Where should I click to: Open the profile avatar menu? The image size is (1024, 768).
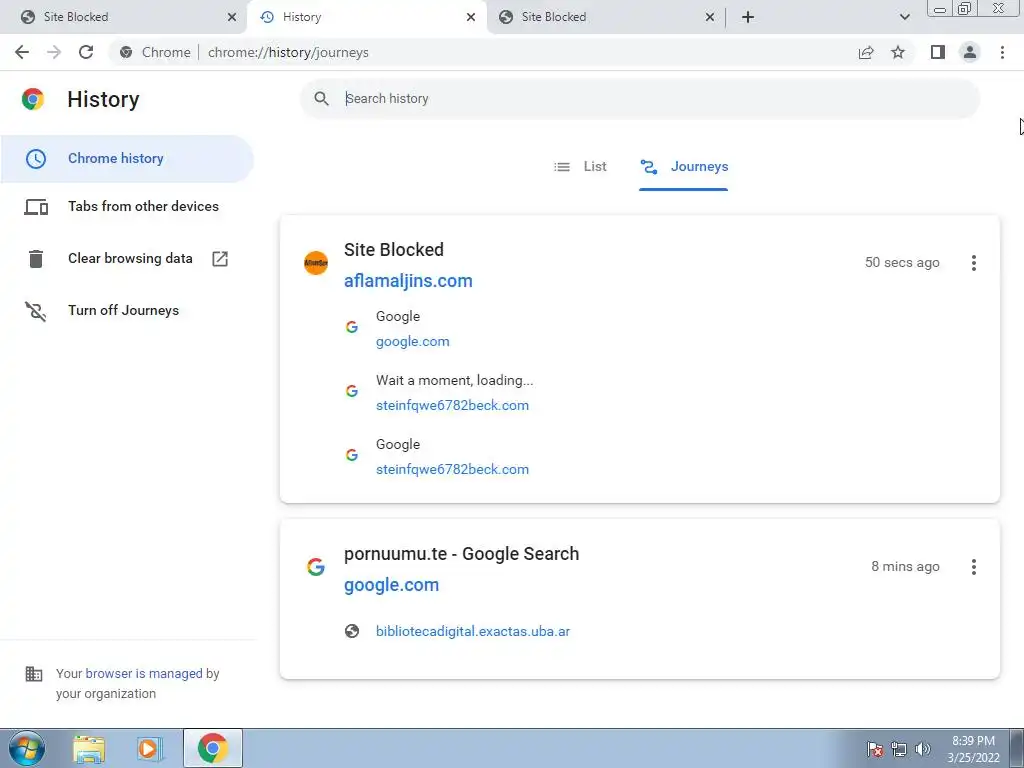coord(970,52)
